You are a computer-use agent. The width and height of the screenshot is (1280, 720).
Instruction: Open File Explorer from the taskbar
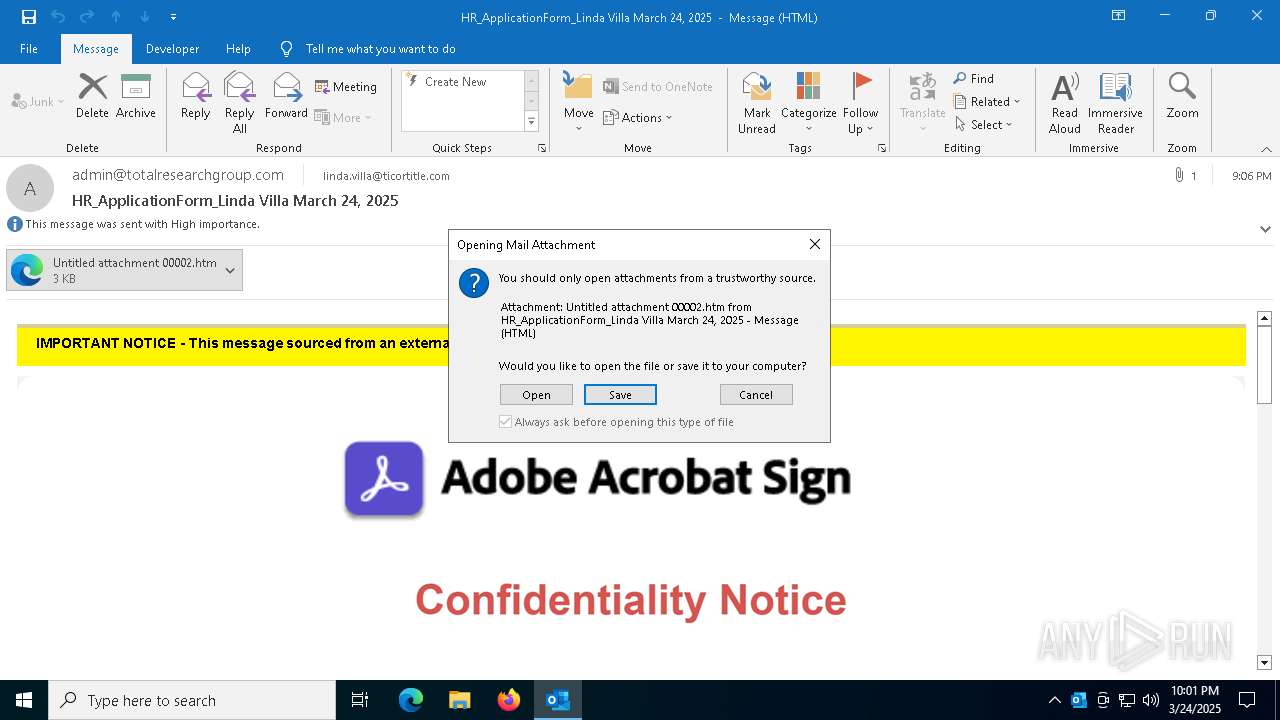click(x=460, y=700)
